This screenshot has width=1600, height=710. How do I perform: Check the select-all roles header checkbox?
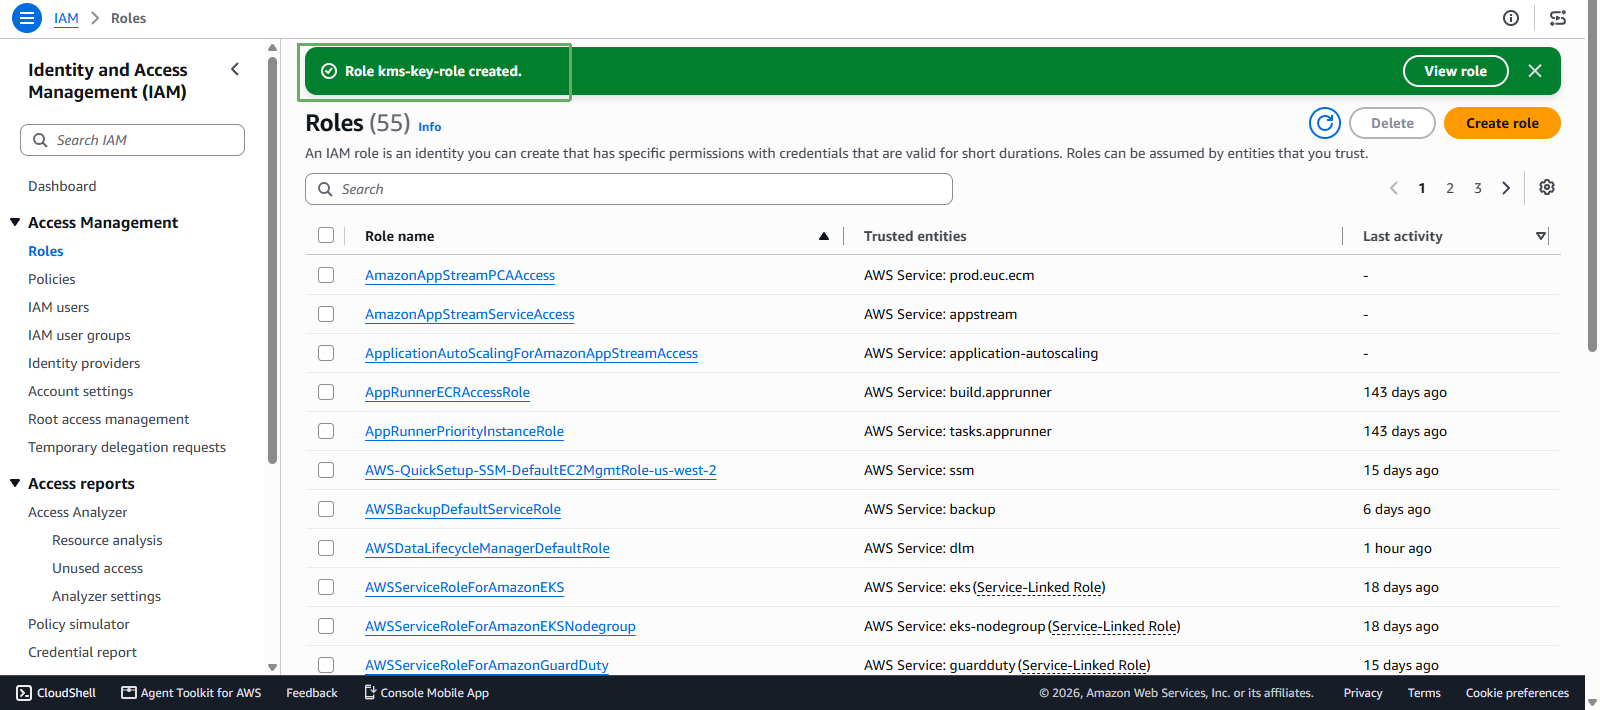(326, 235)
